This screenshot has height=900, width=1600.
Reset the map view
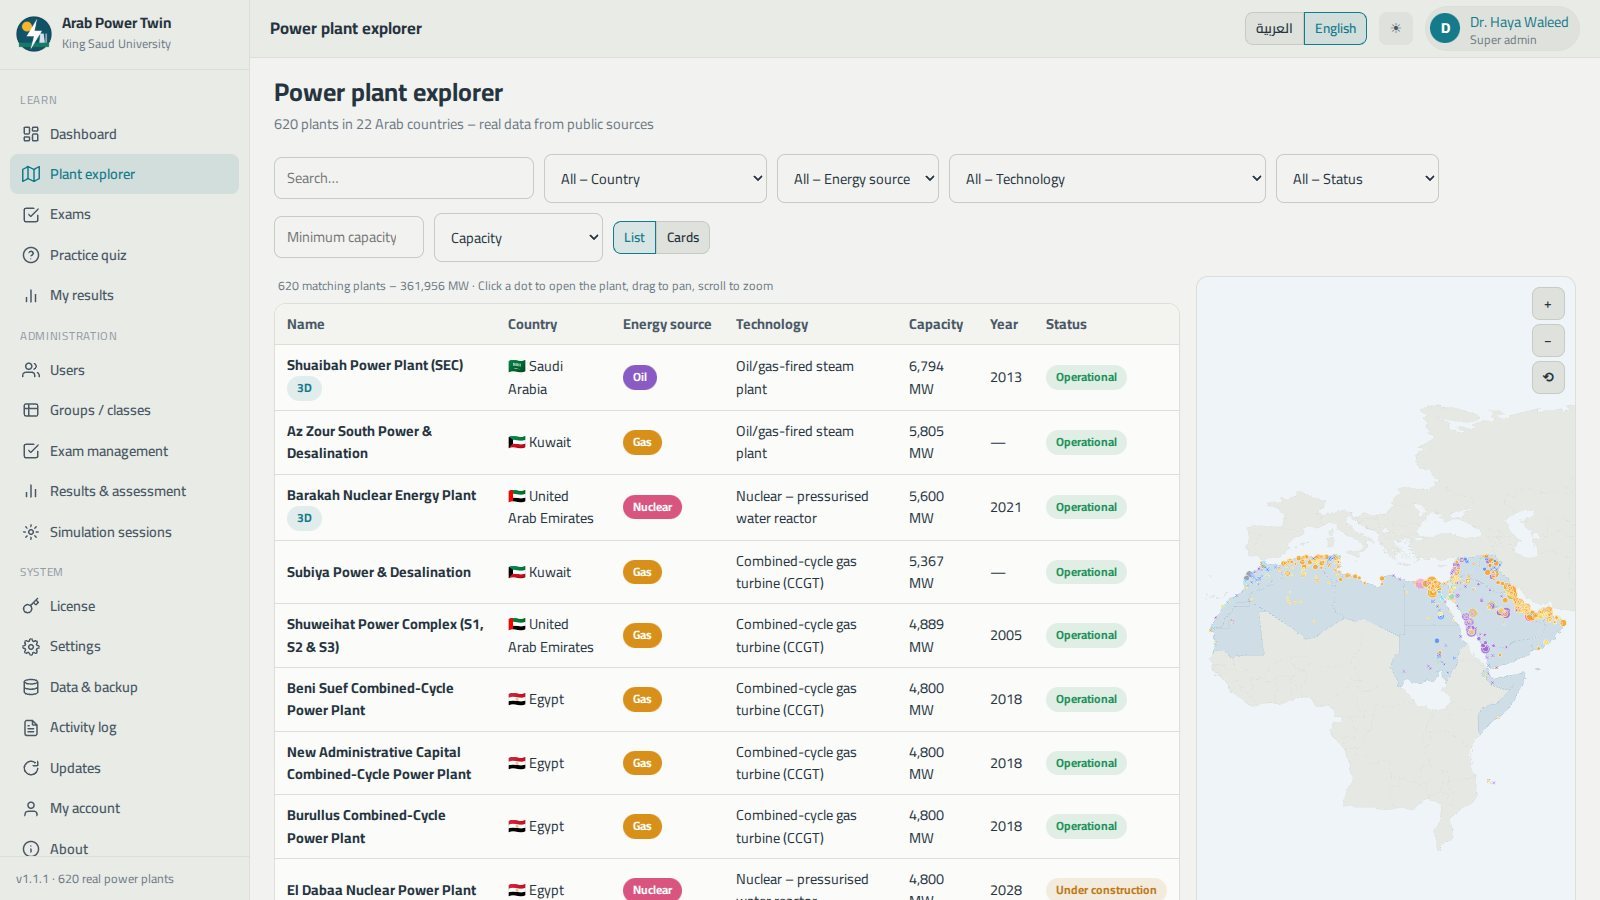pos(1548,377)
